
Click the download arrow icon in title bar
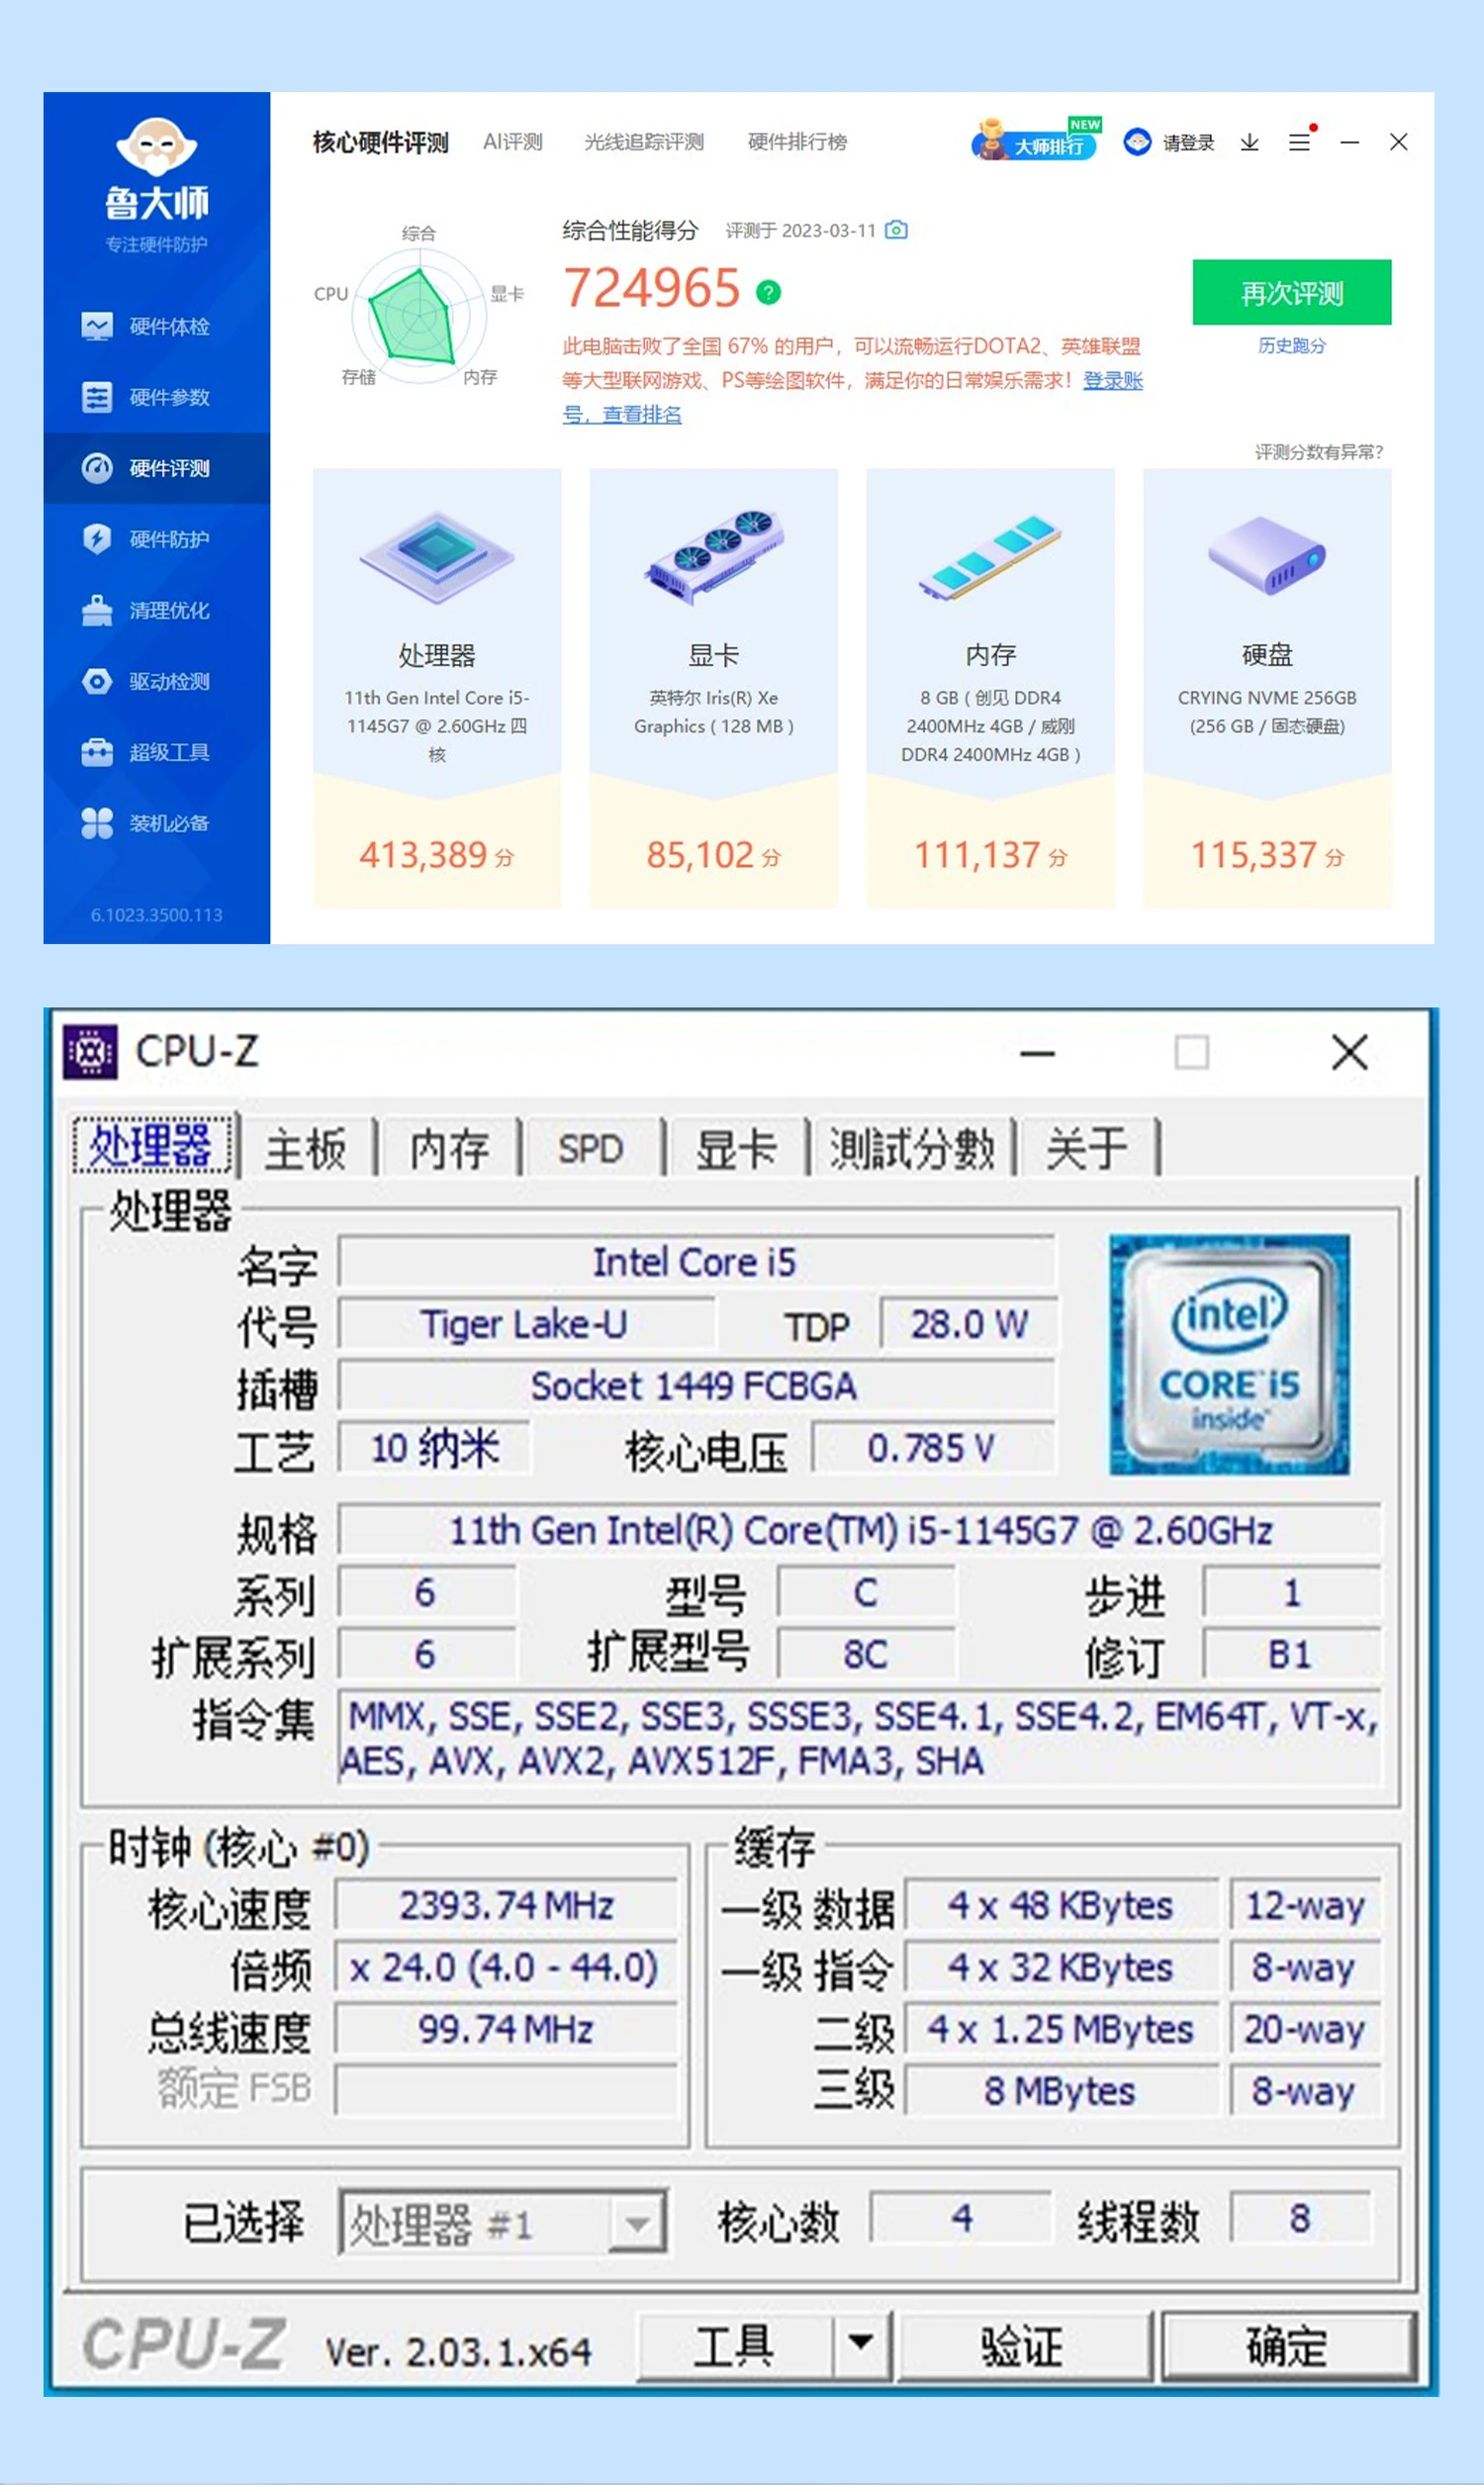coord(1249,143)
